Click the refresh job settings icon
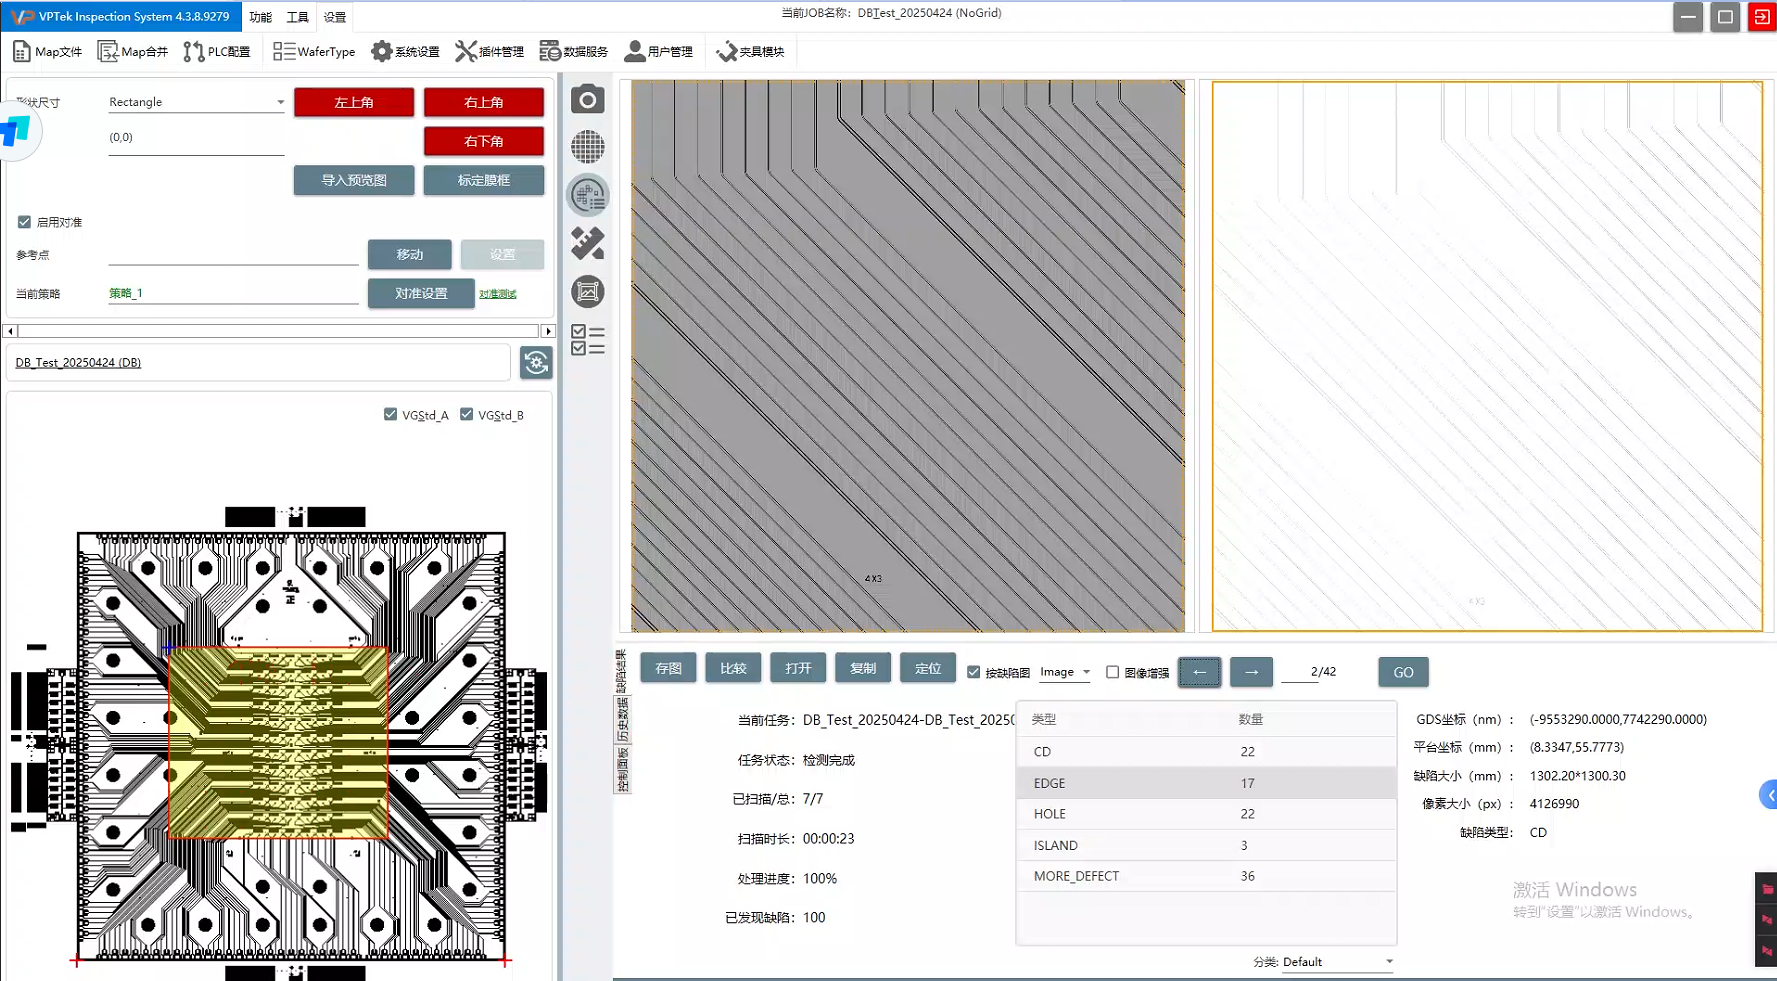Image resolution: width=1777 pixels, height=981 pixels. tap(536, 363)
